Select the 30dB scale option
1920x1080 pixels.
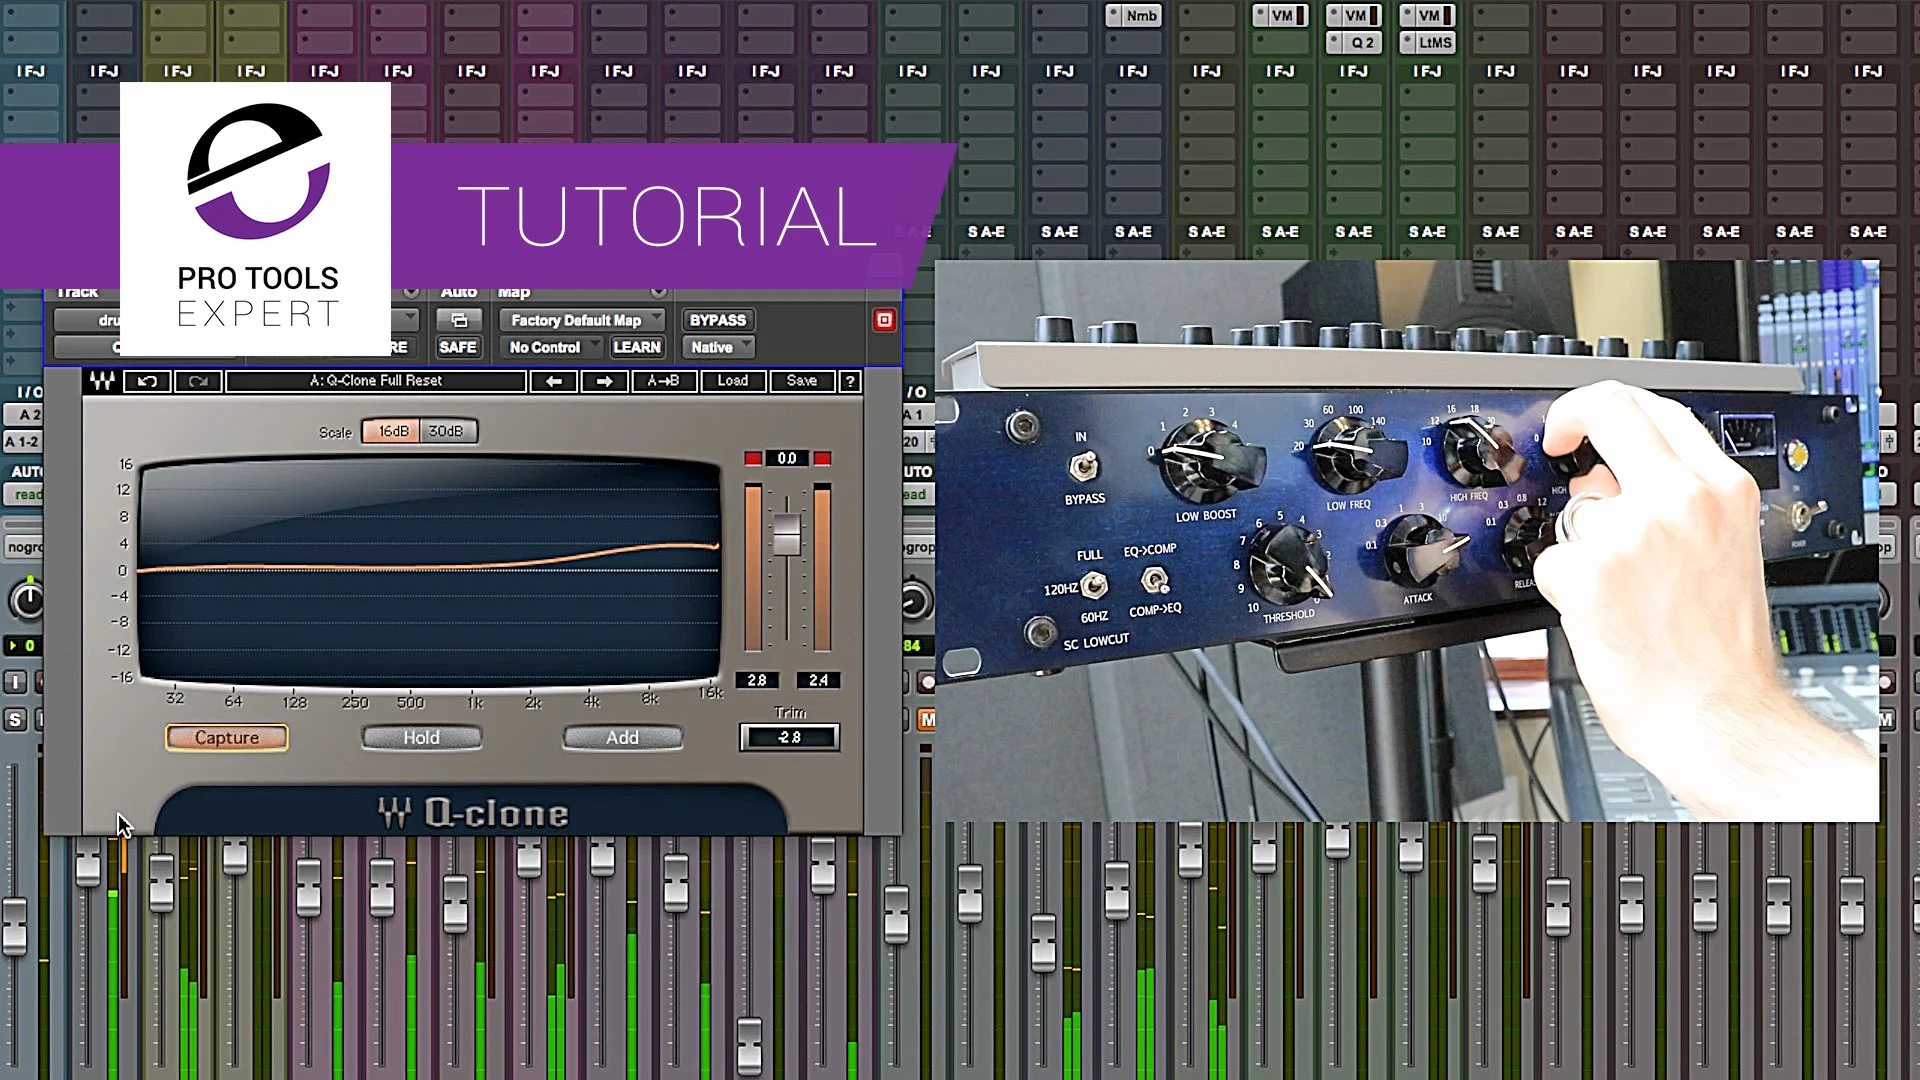coord(446,431)
